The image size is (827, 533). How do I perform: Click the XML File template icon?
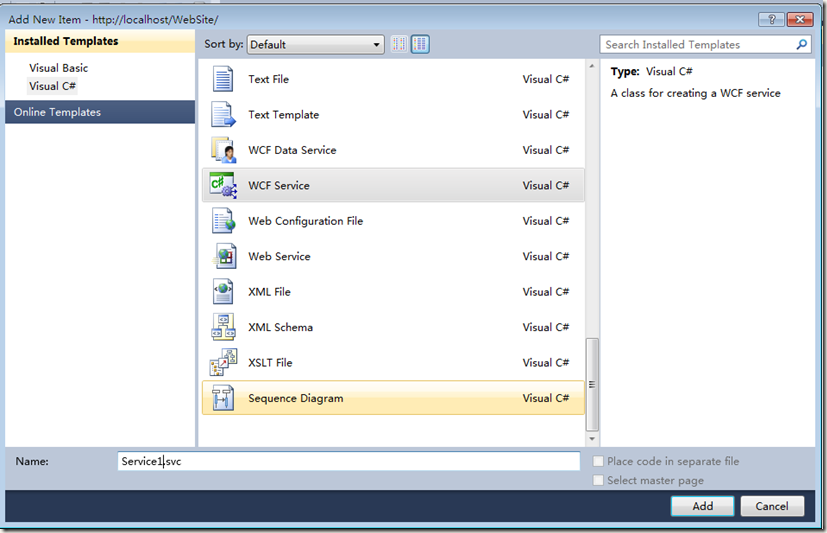pos(223,292)
